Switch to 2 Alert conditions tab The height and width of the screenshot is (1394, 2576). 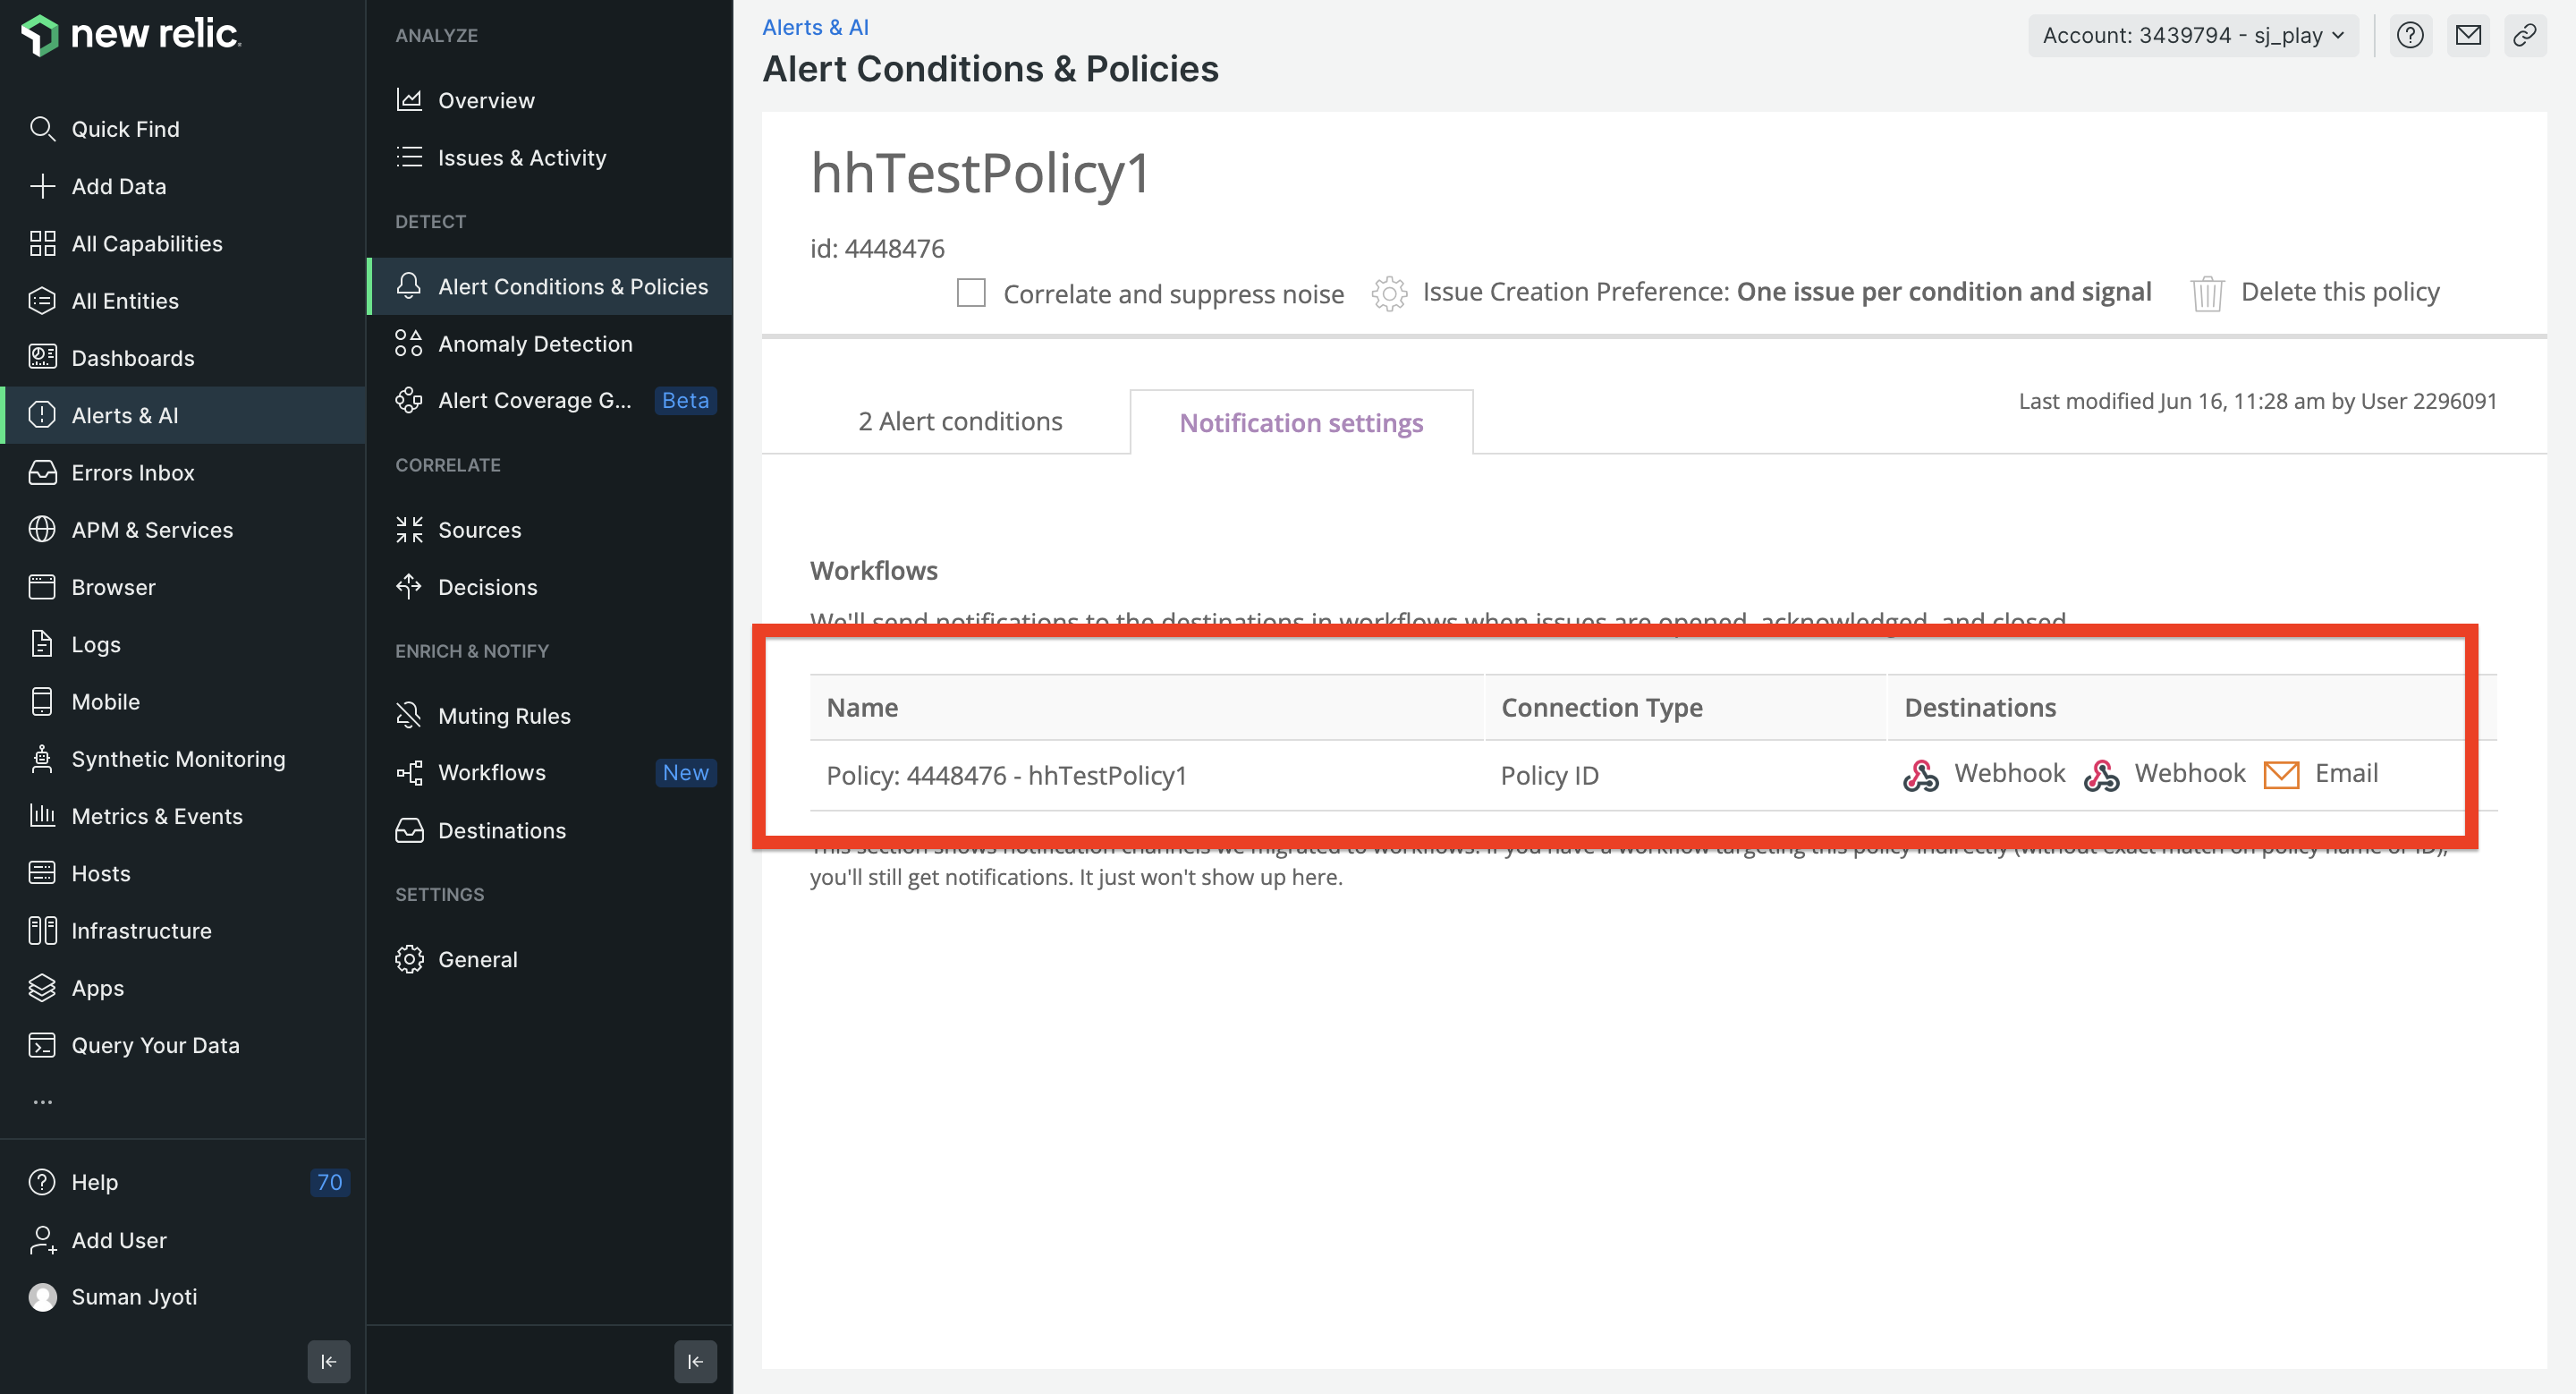[x=960, y=422]
